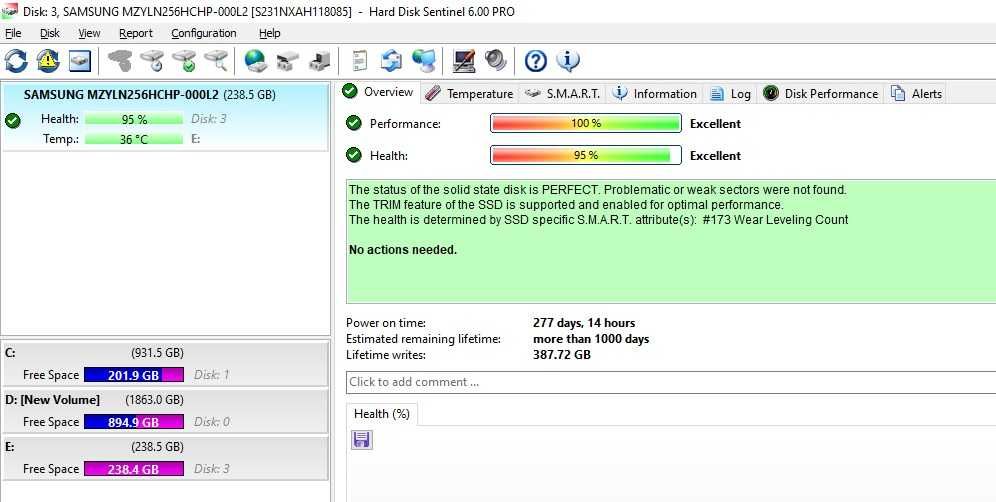
Task: Open the Help menu
Action: (269, 33)
